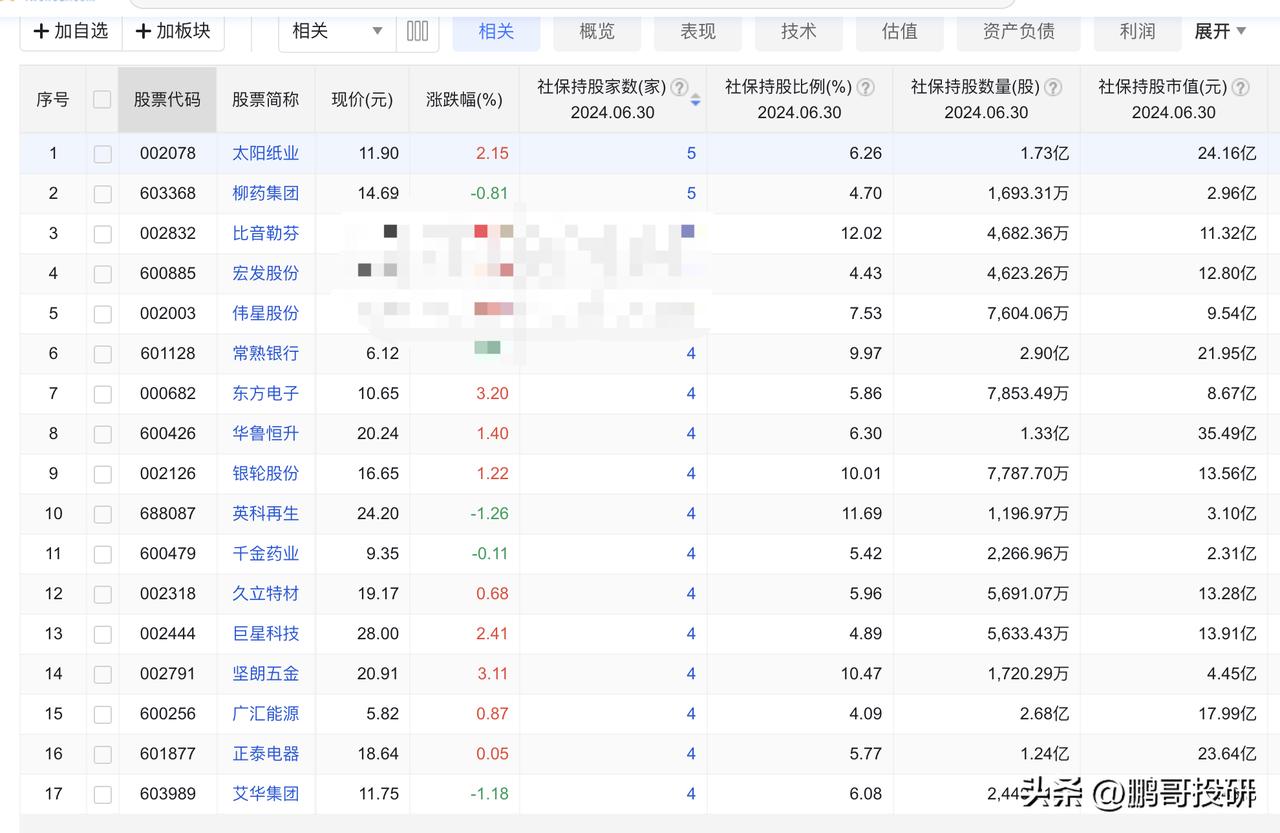Switch to the 资产负债 tab
This screenshot has width=1280, height=833.
click(x=1019, y=31)
